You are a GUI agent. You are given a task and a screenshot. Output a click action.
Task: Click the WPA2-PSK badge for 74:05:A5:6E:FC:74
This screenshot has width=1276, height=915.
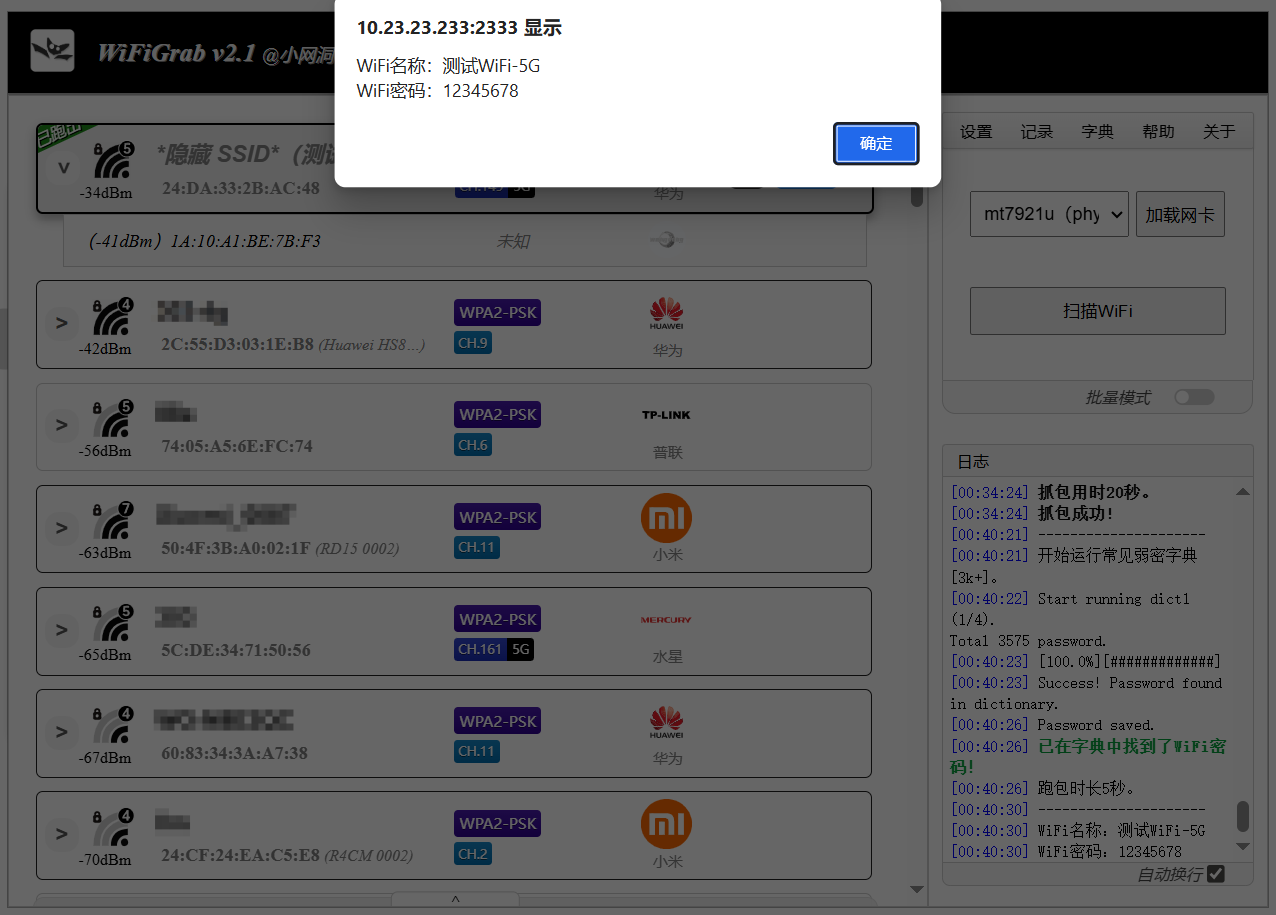point(497,415)
